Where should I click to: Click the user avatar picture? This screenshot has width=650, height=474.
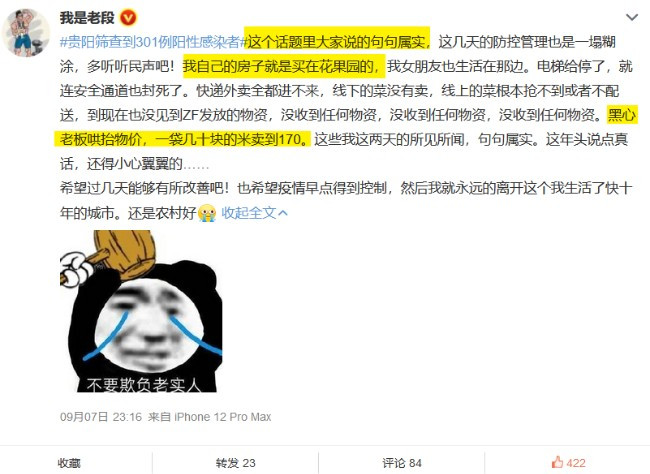pos(26,32)
